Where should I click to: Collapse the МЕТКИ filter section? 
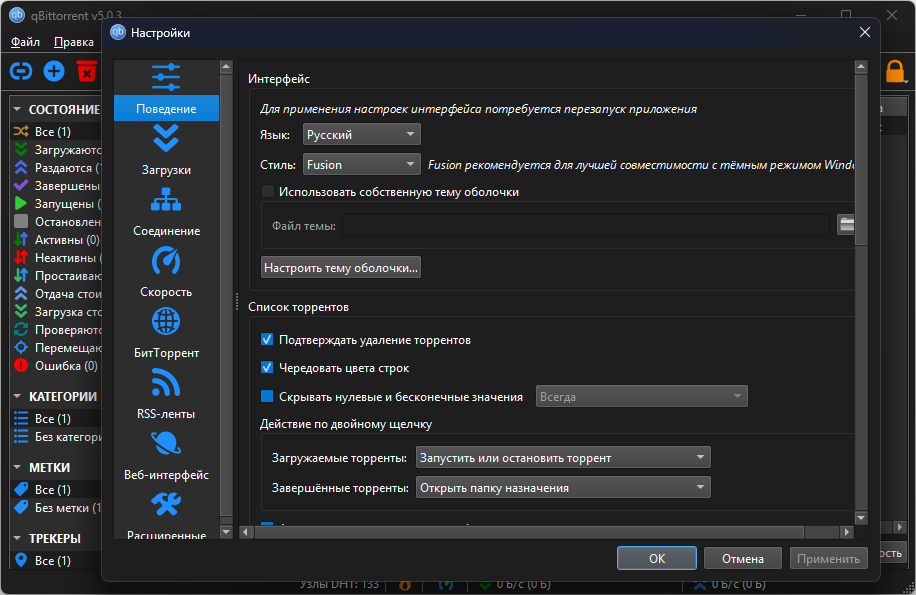tap(17, 468)
